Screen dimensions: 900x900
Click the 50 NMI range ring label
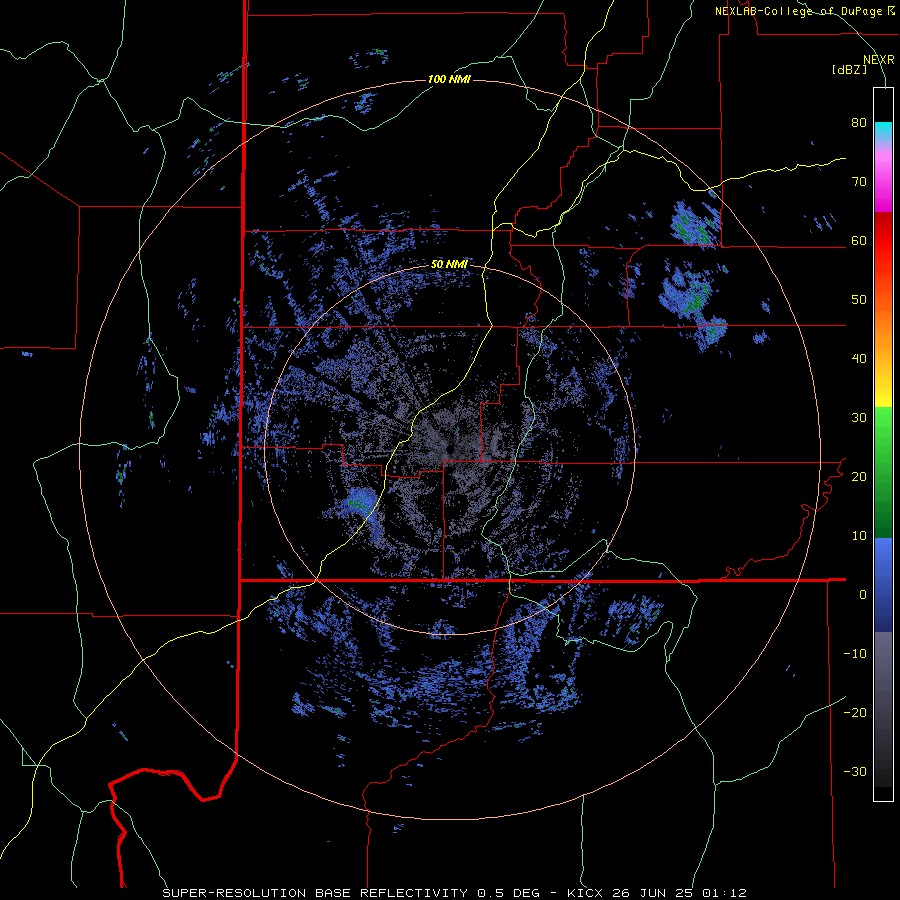pos(449,265)
